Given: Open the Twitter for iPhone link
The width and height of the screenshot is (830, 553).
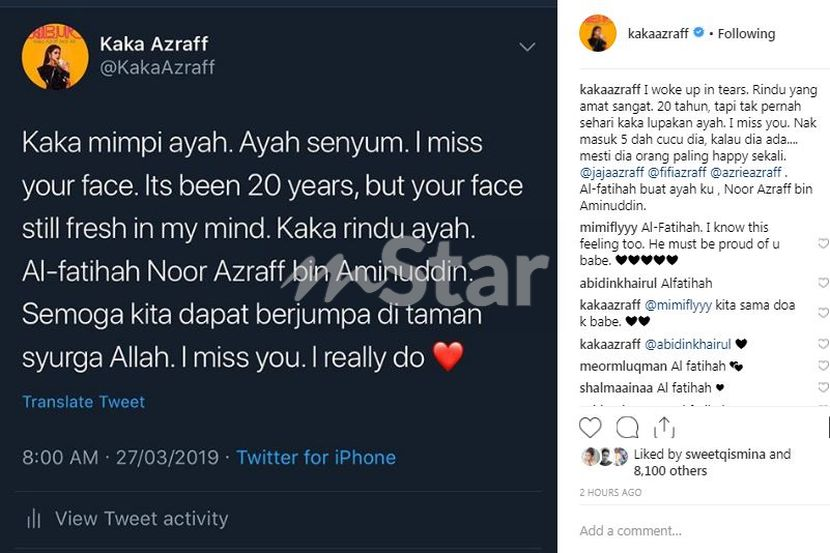Looking at the screenshot, I should pyautogui.click(x=316, y=457).
